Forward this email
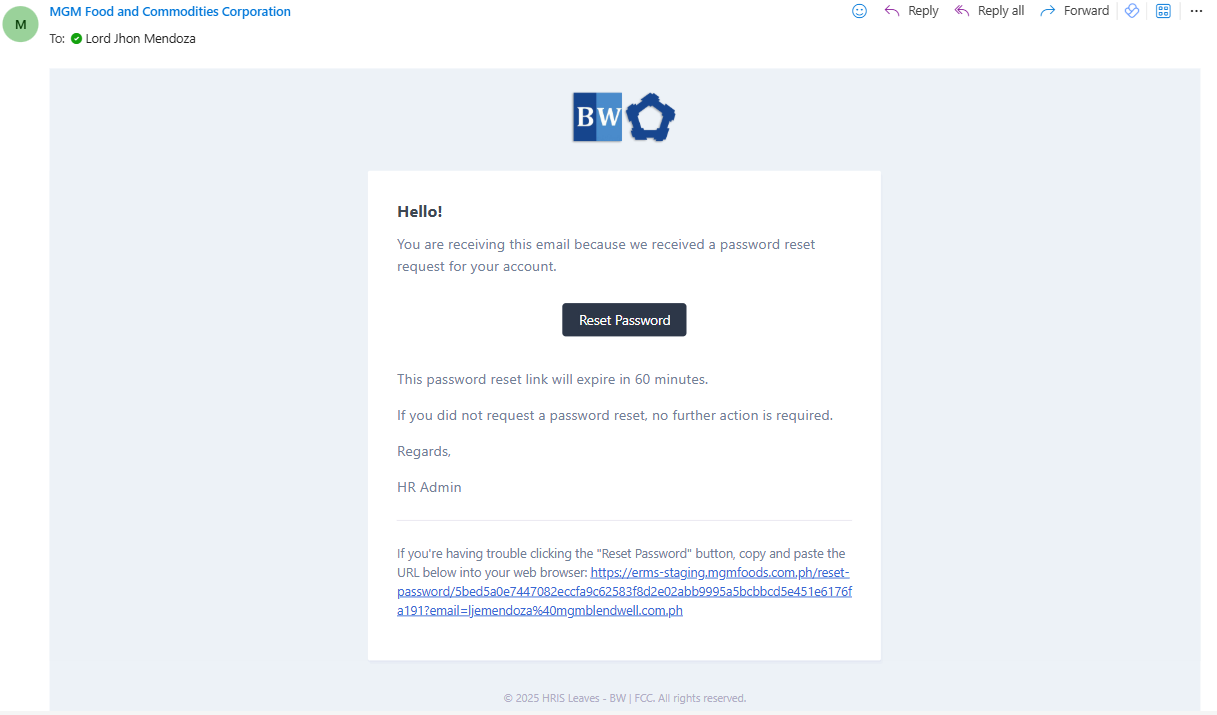Screen dimensions: 1217x715 [1075, 11]
